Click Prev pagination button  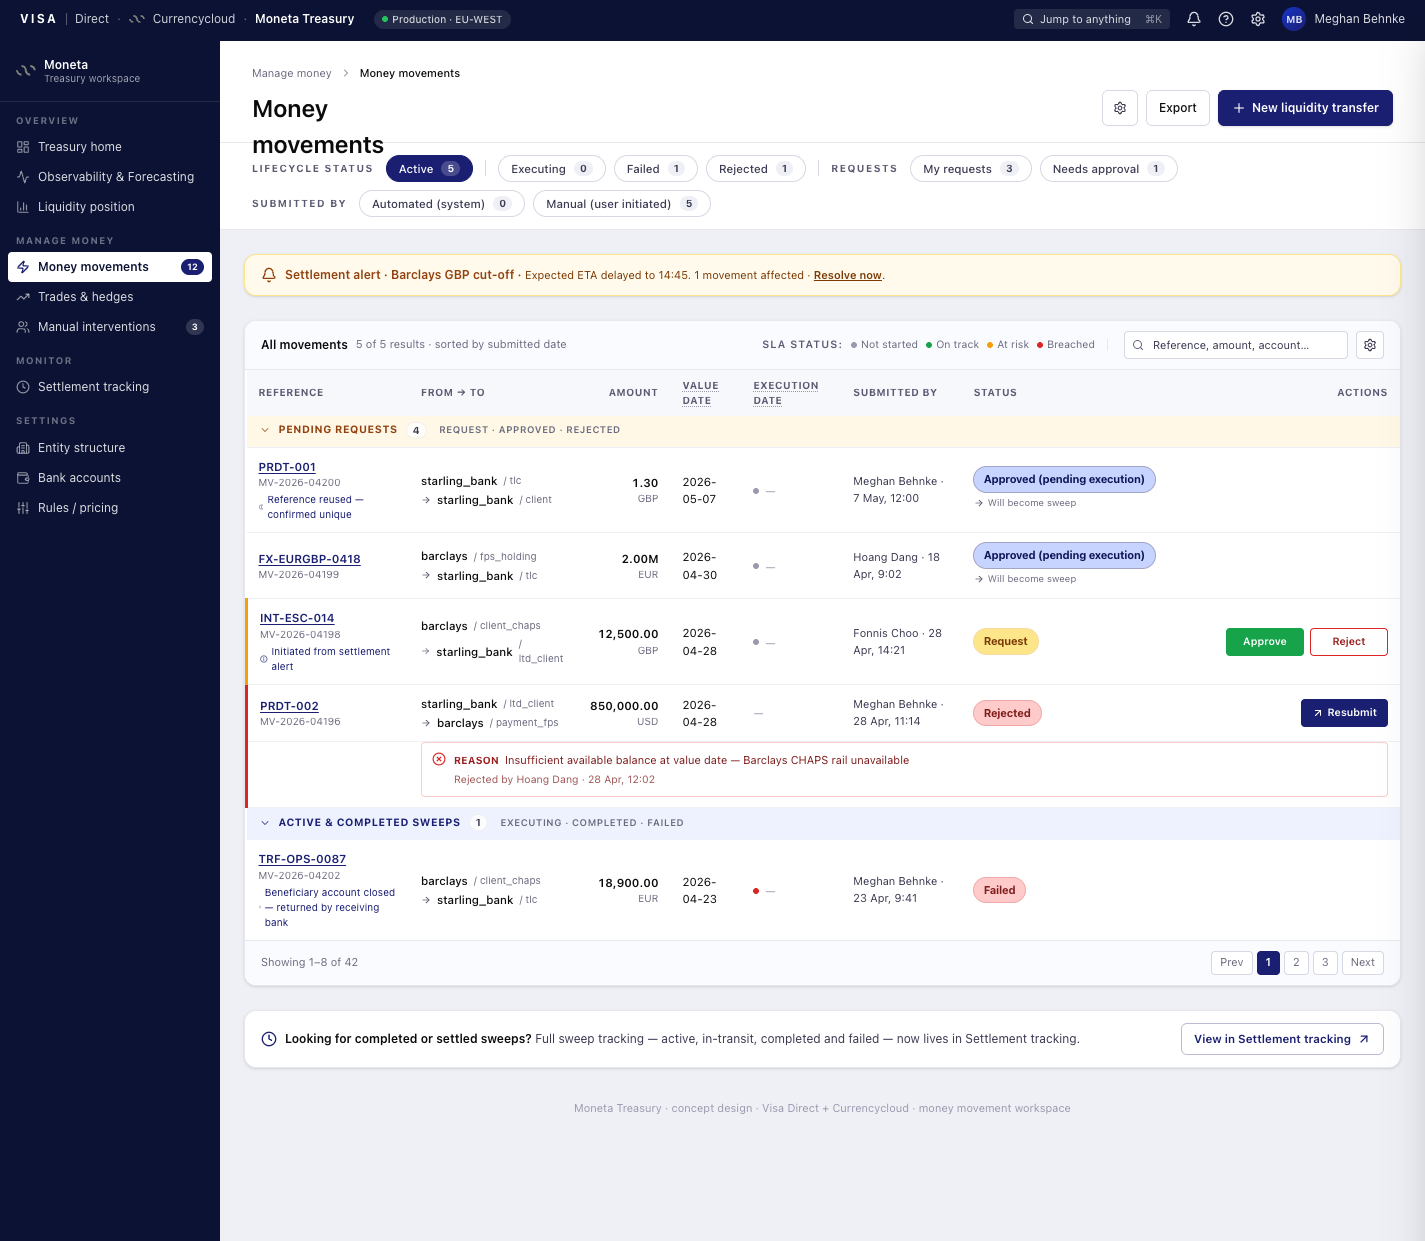pos(1231,963)
